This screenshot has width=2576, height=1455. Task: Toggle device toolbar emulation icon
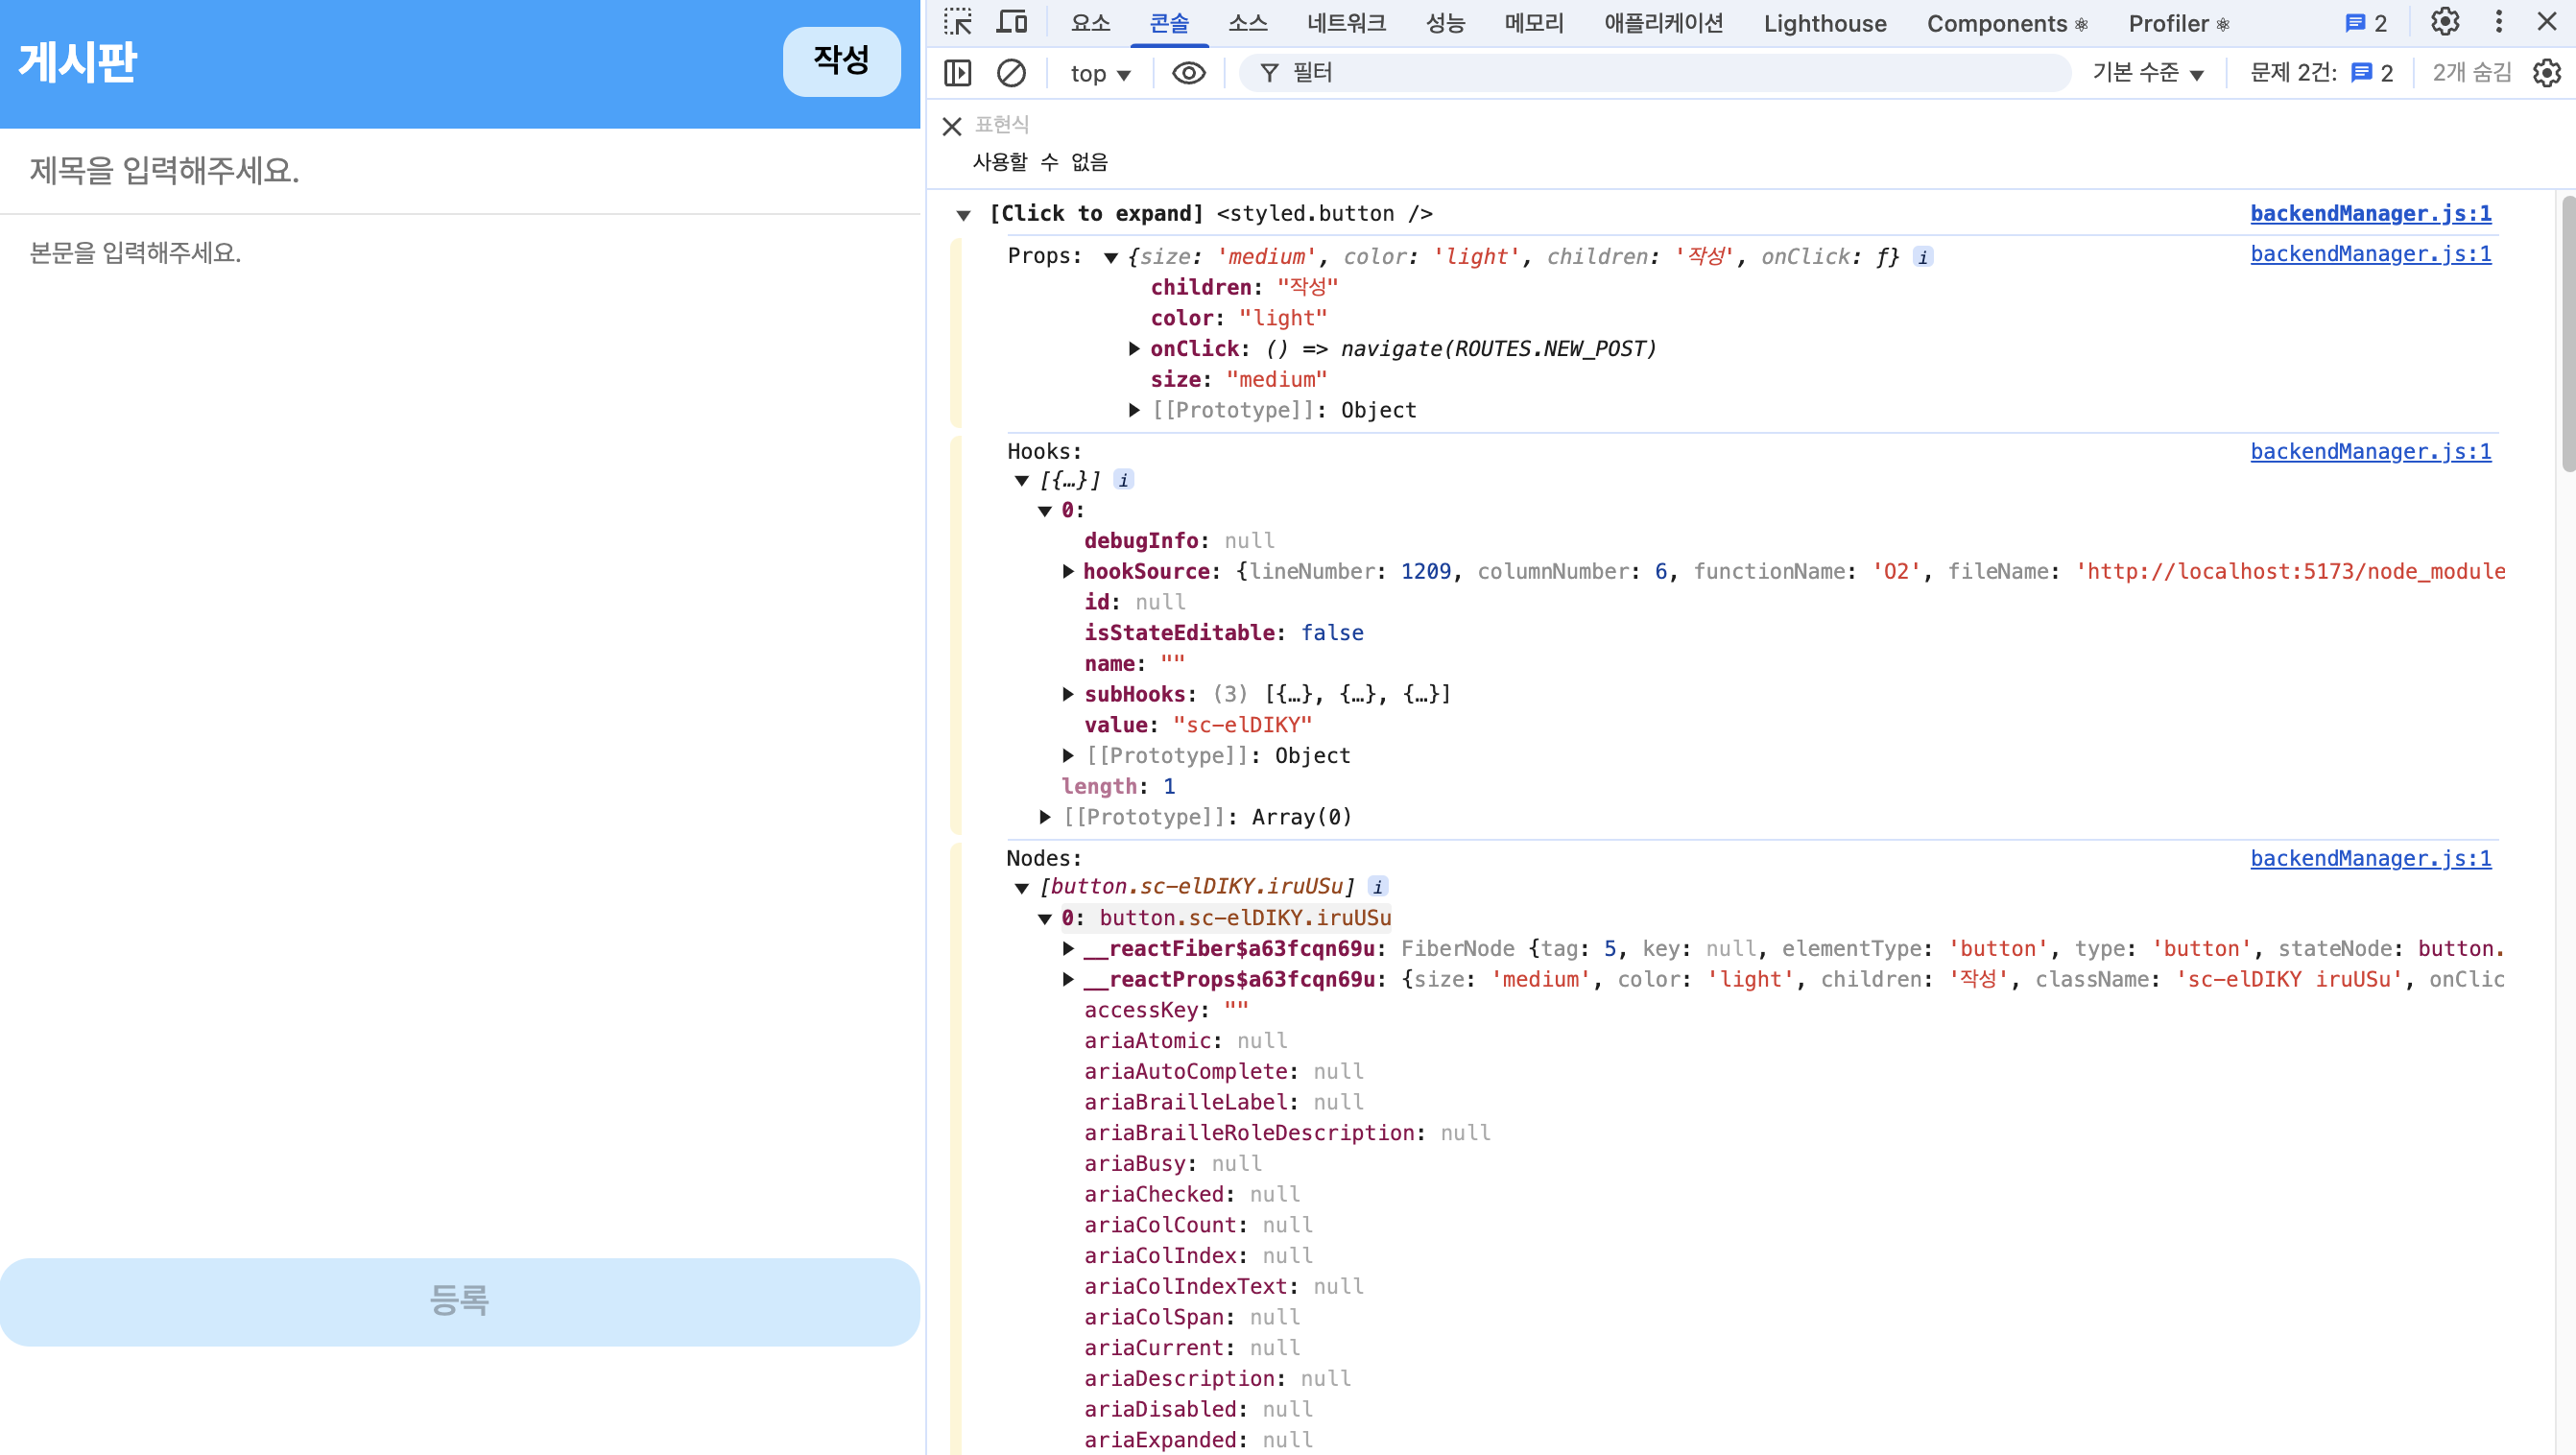pos(1012,22)
